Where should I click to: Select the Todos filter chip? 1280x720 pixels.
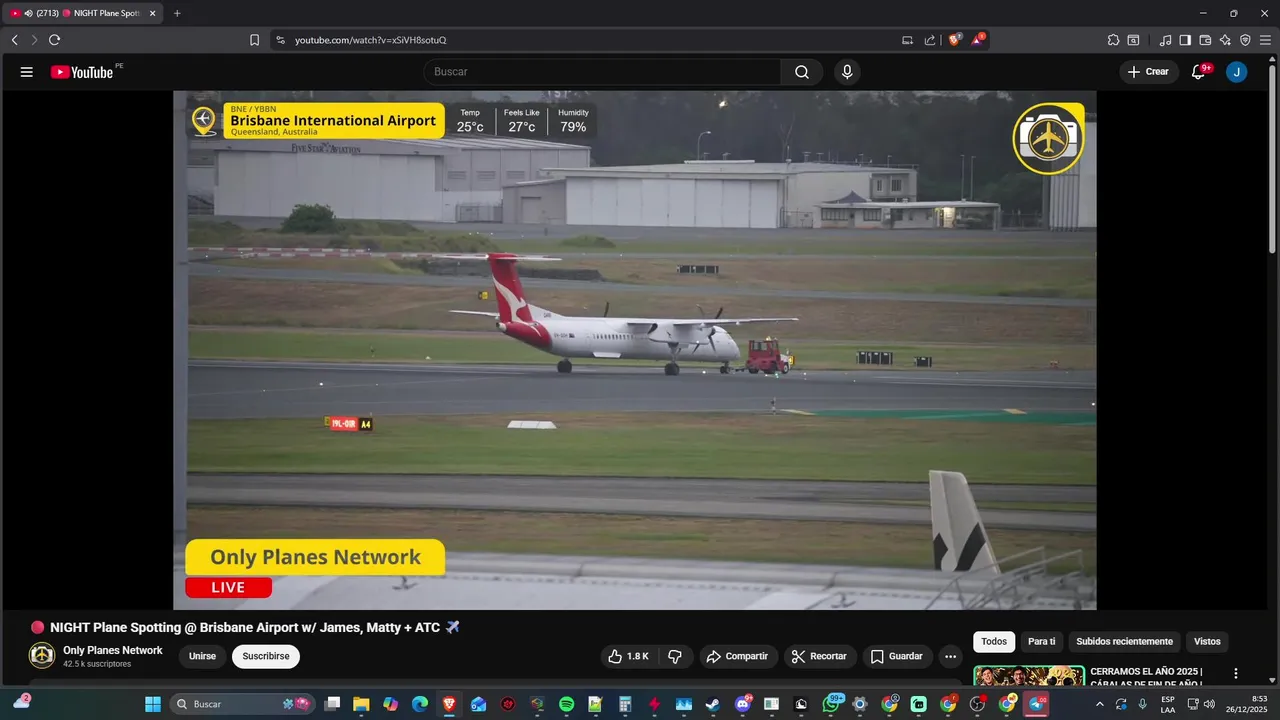pyautogui.click(x=994, y=642)
